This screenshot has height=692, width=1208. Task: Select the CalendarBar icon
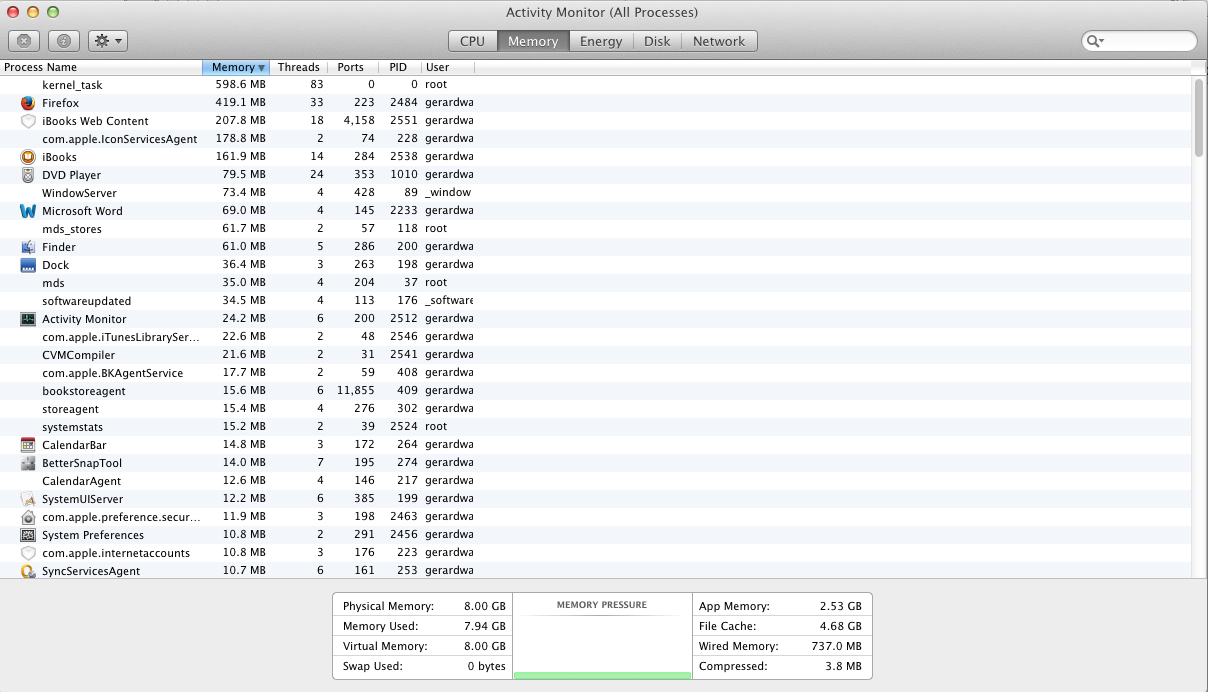(28, 445)
